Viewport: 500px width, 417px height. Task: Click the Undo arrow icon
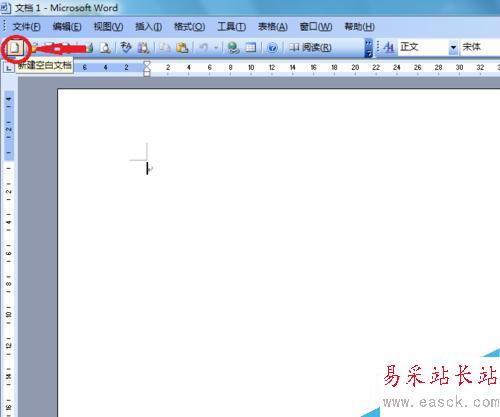[x=203, y=48]
